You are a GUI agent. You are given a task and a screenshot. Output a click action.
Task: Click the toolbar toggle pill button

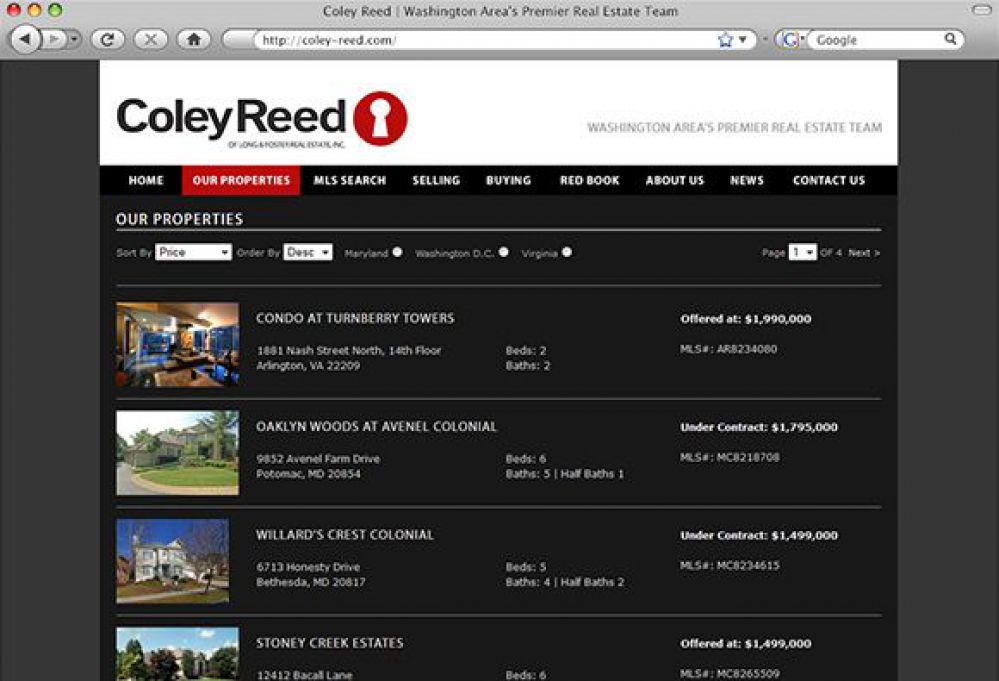[982, 10]
